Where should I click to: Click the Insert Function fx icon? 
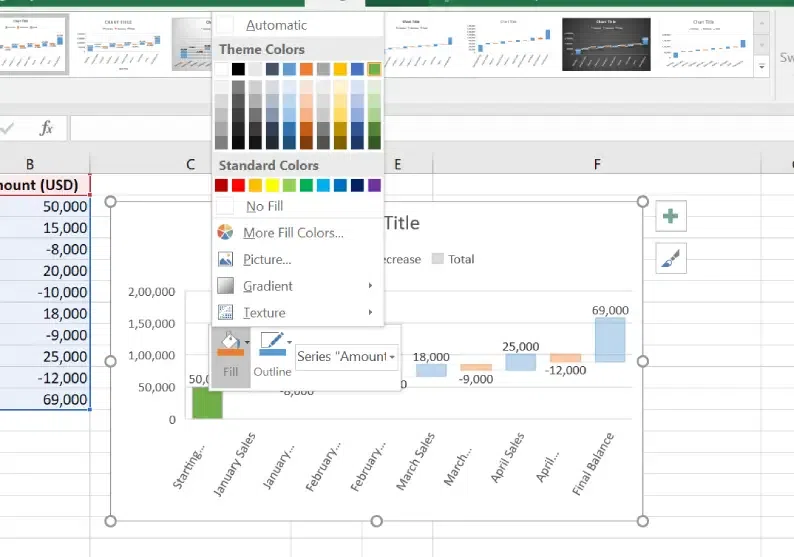point(46,128)
